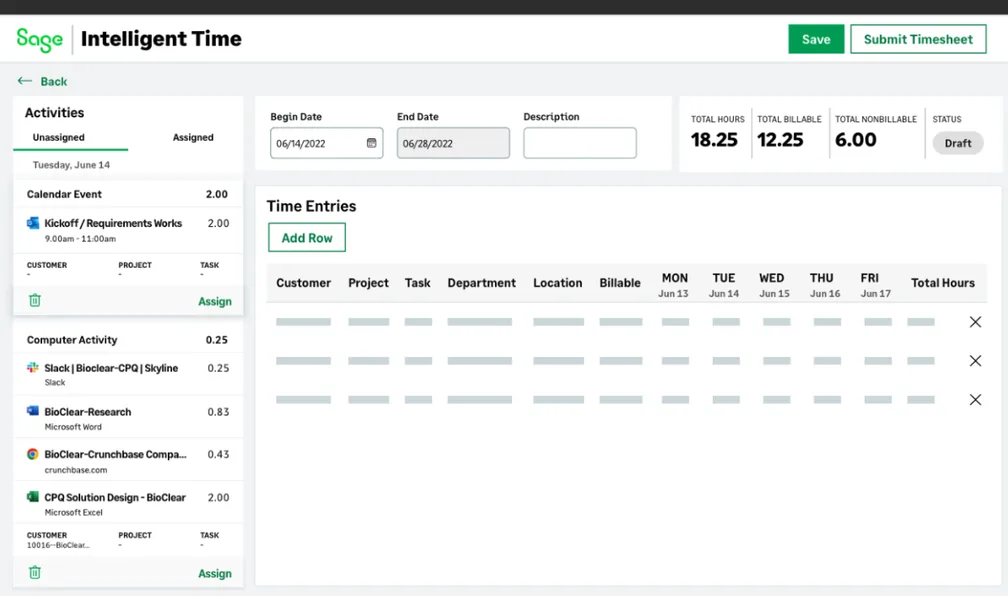The image size is (1008, 596).
Task: Click the Total Nonbillable value 6.00
Action: coord(856,140)
